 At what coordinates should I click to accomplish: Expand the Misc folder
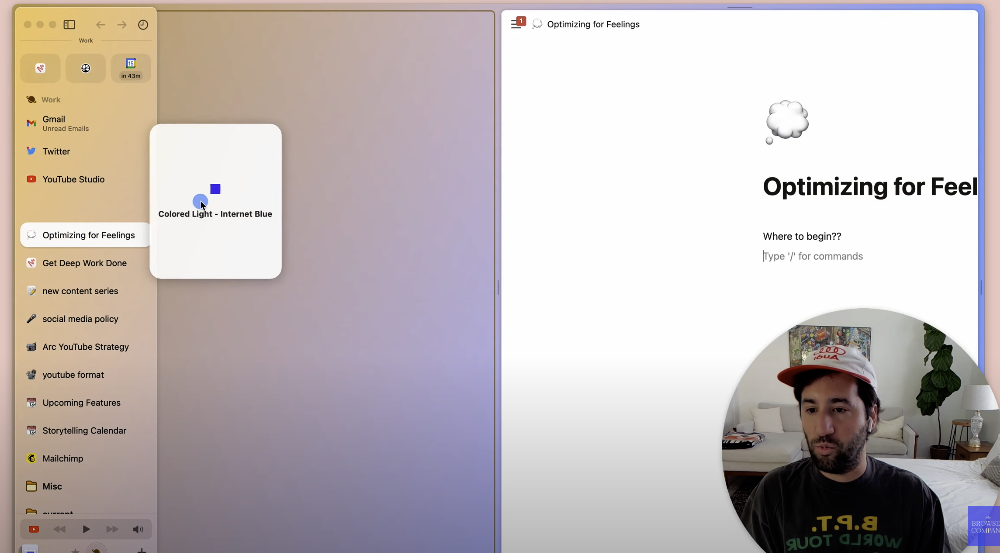pyautogui.click(x=85, y=486)
